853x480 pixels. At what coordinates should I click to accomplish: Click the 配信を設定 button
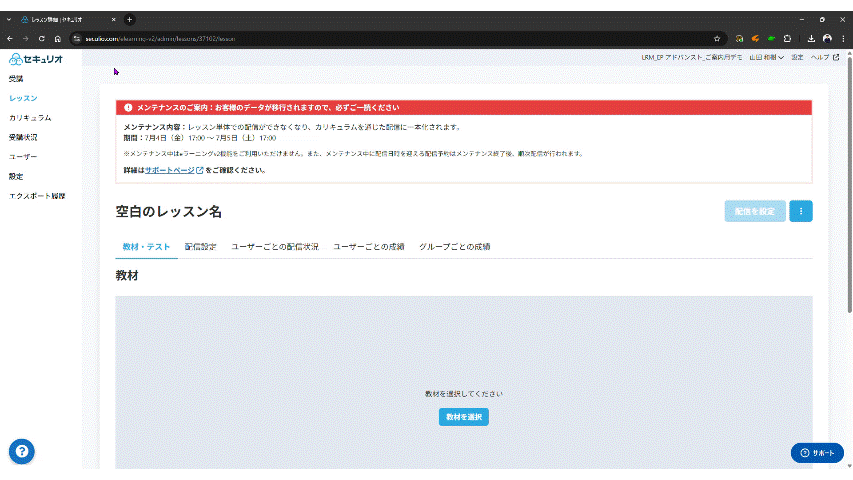pos(755,211)
